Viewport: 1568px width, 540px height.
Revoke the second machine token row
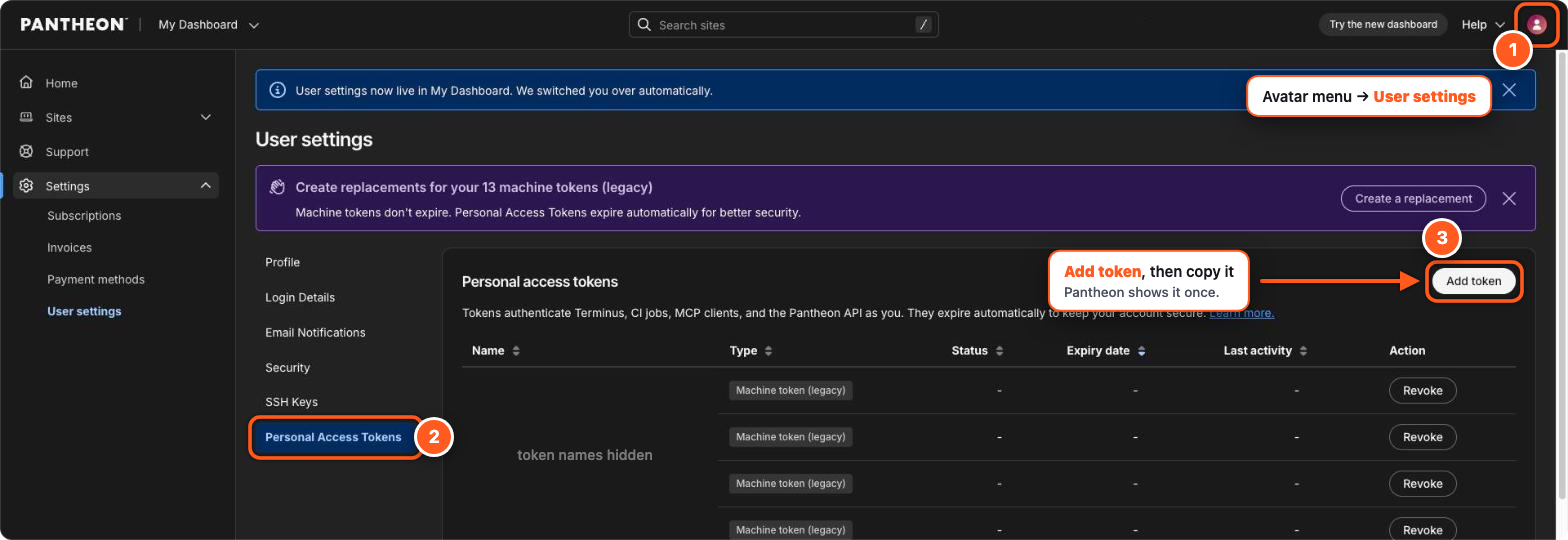[1423, 437]
